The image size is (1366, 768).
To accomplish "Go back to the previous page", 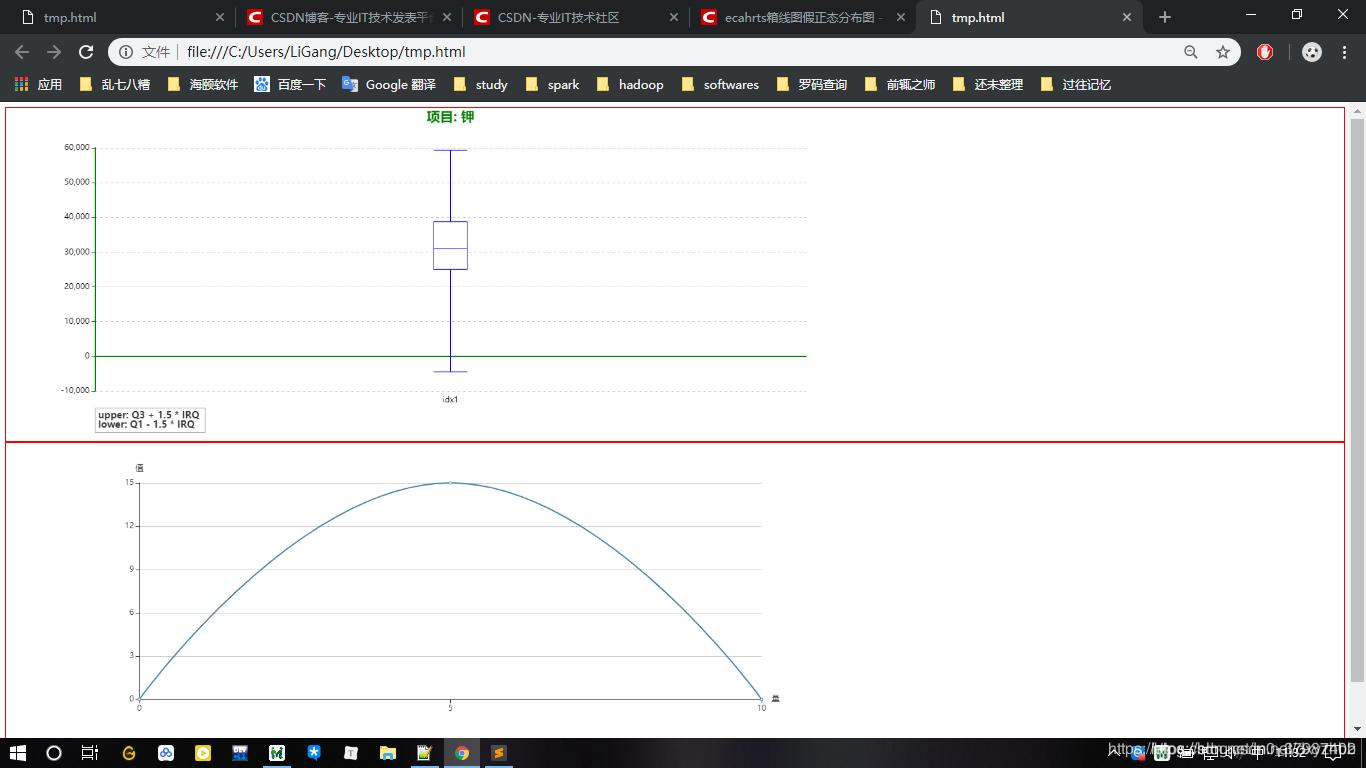I will 22,52.
